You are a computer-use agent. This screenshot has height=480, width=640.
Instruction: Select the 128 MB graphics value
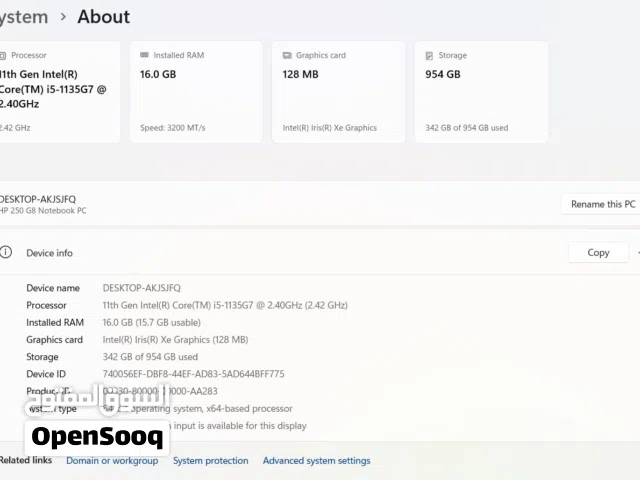point(300,74)
